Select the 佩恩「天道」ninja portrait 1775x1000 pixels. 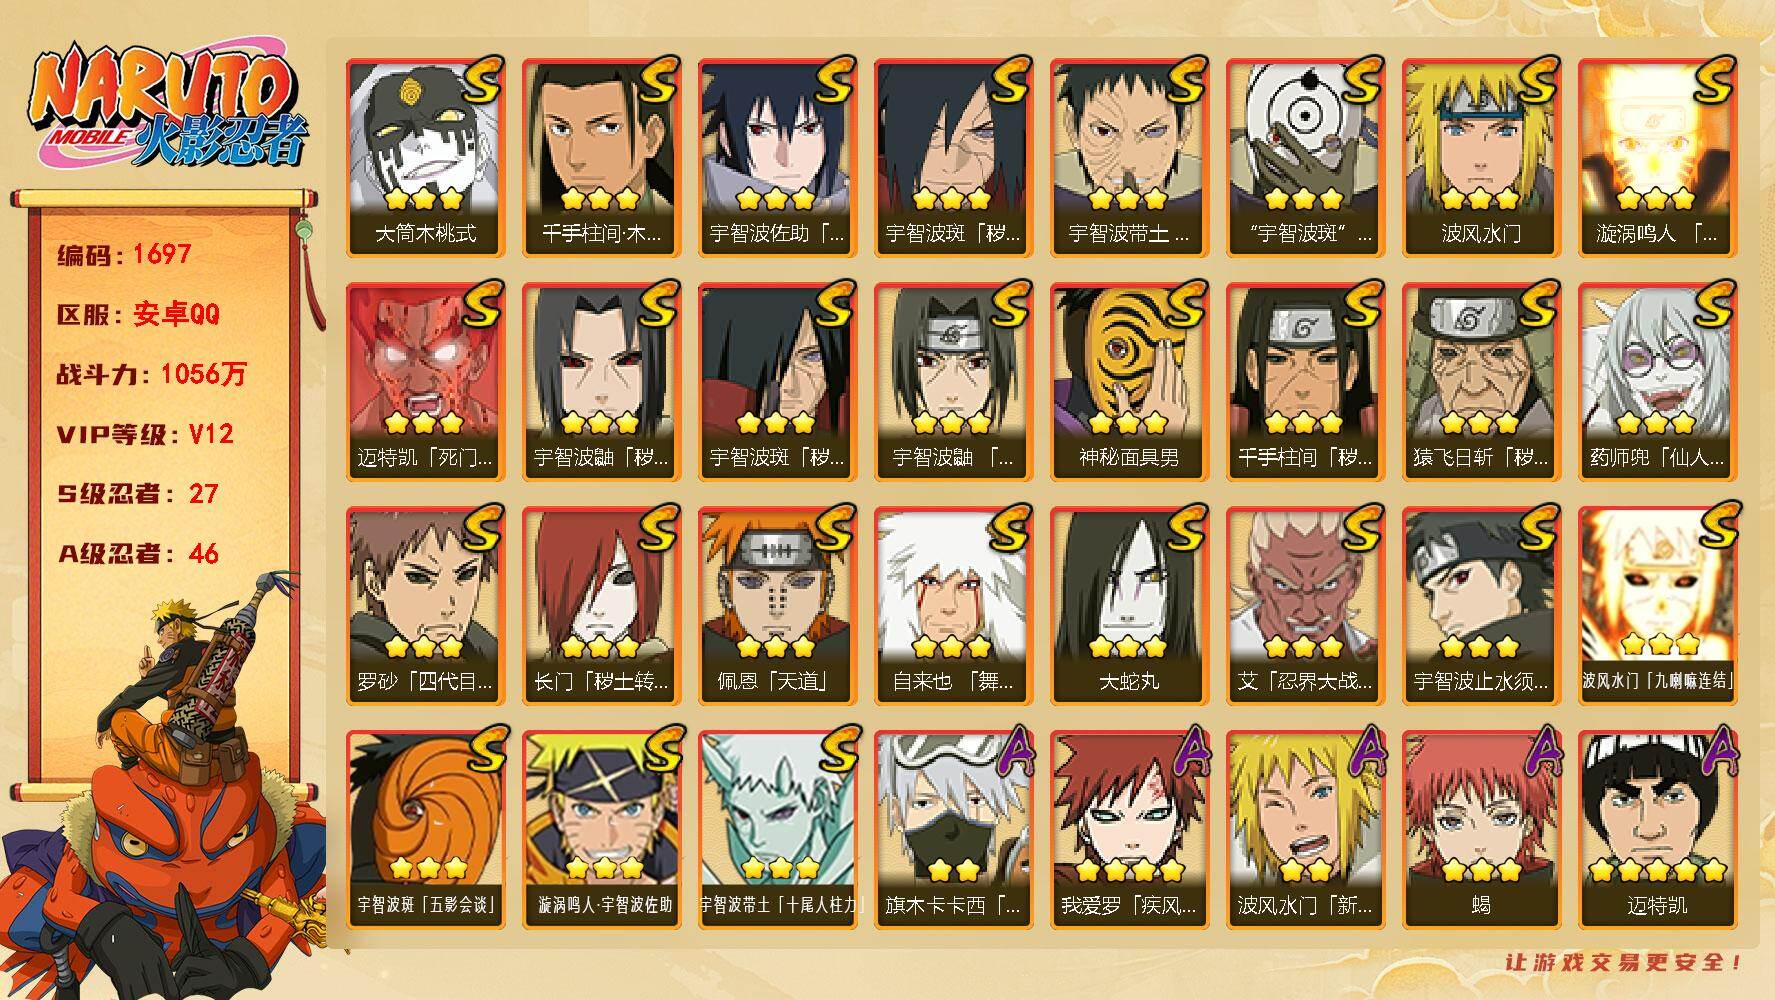point(777,606)
